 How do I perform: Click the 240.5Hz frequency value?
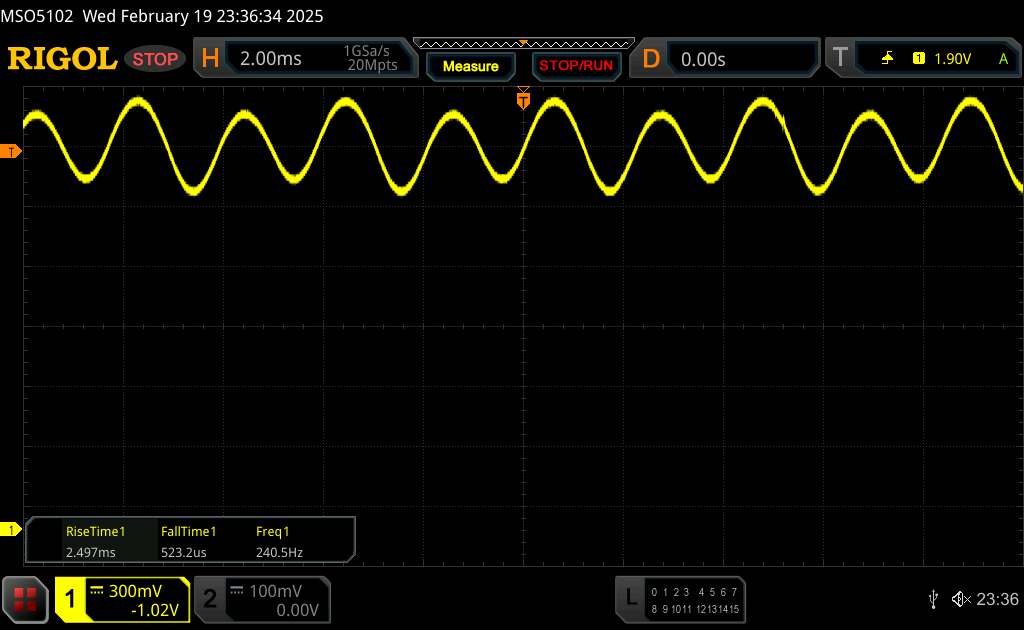pyautogui.click(x=279, y=552)
